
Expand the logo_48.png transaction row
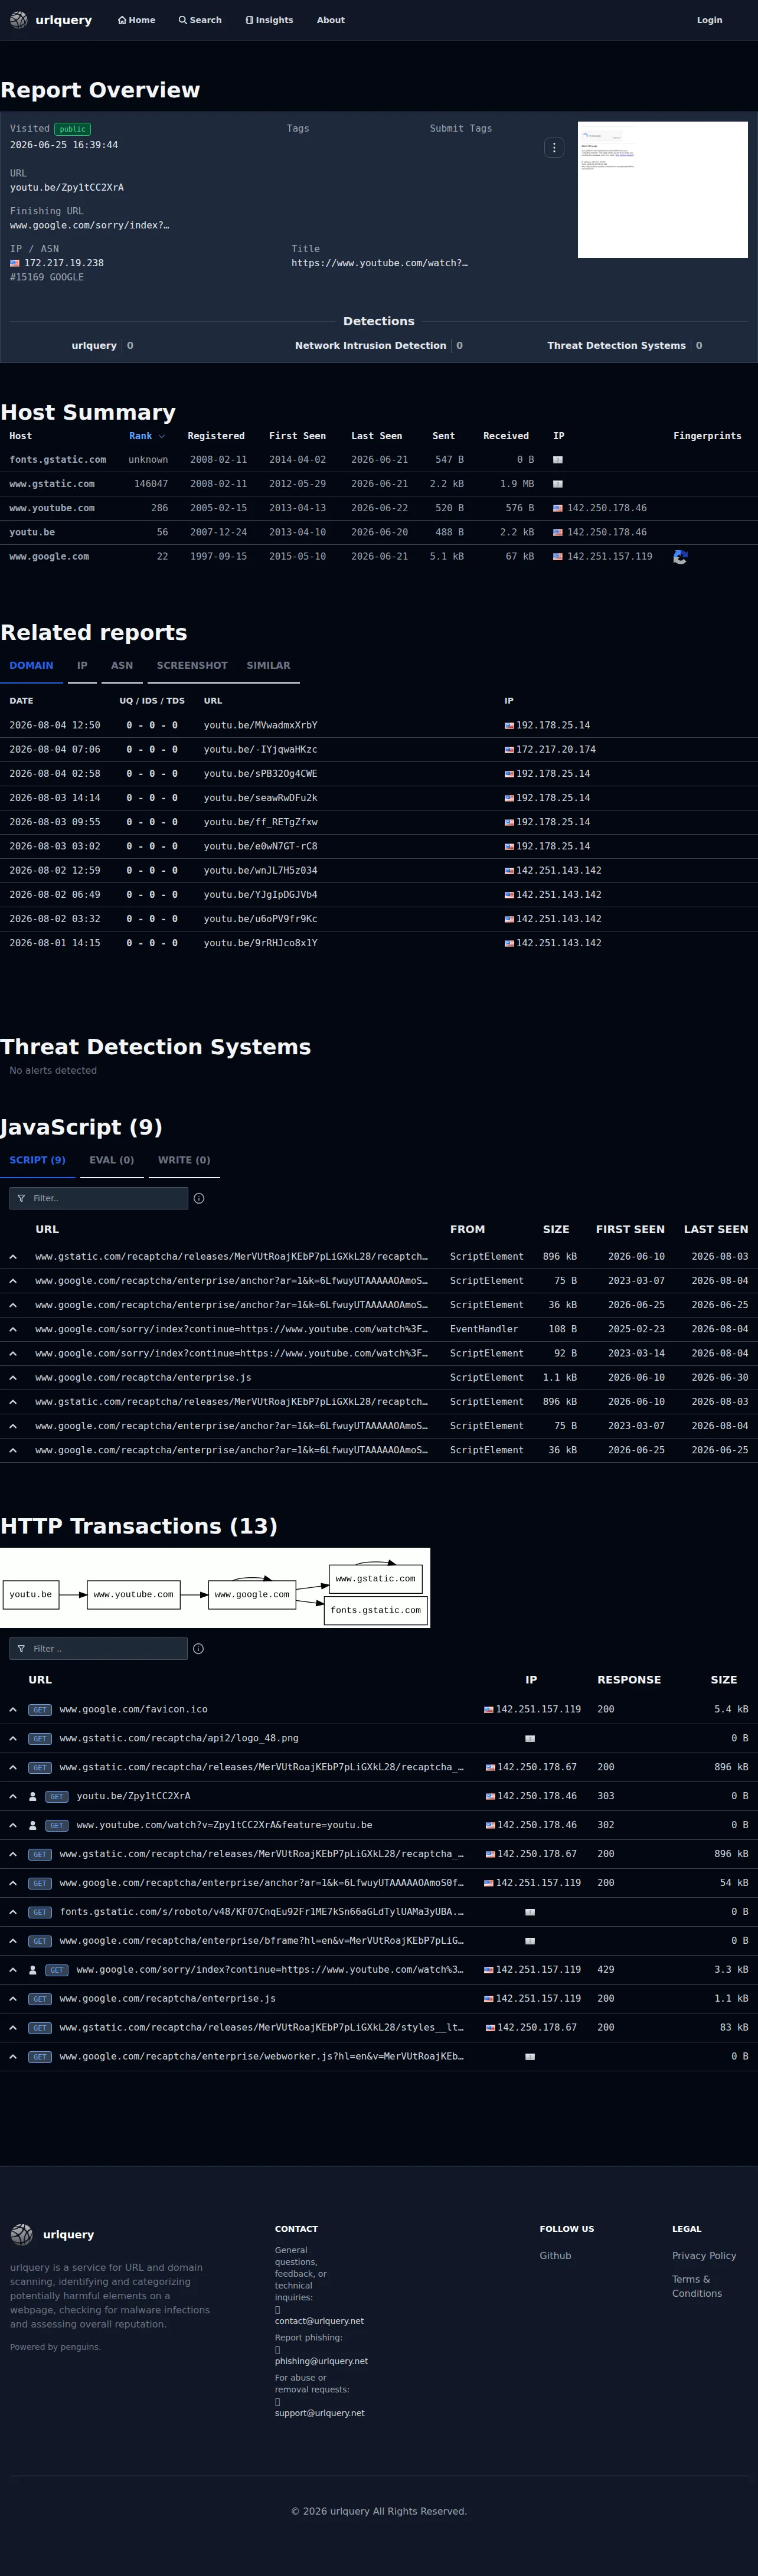pos(13,1739)
